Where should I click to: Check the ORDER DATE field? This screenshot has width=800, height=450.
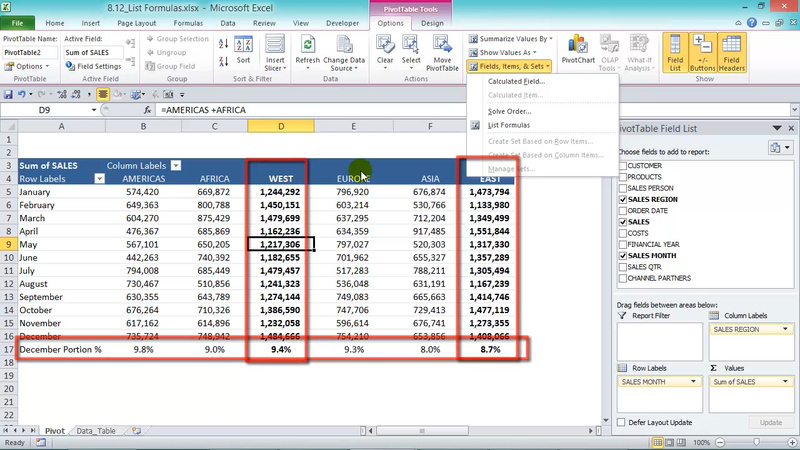click(623, 211)
